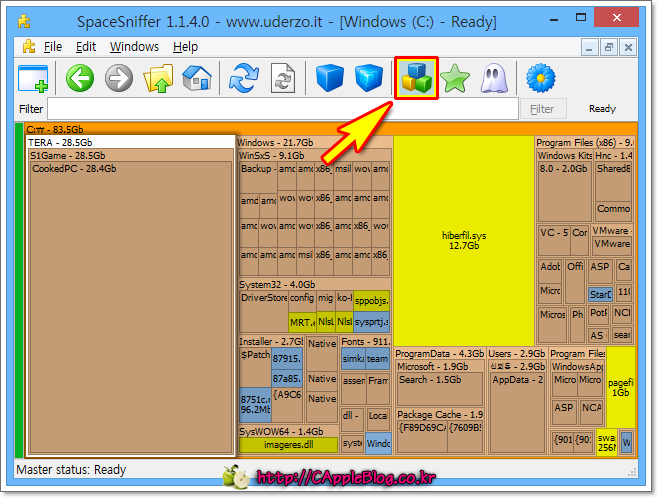Select the AppData block
This screenshot has width=658, height=498.
(517, 413)
